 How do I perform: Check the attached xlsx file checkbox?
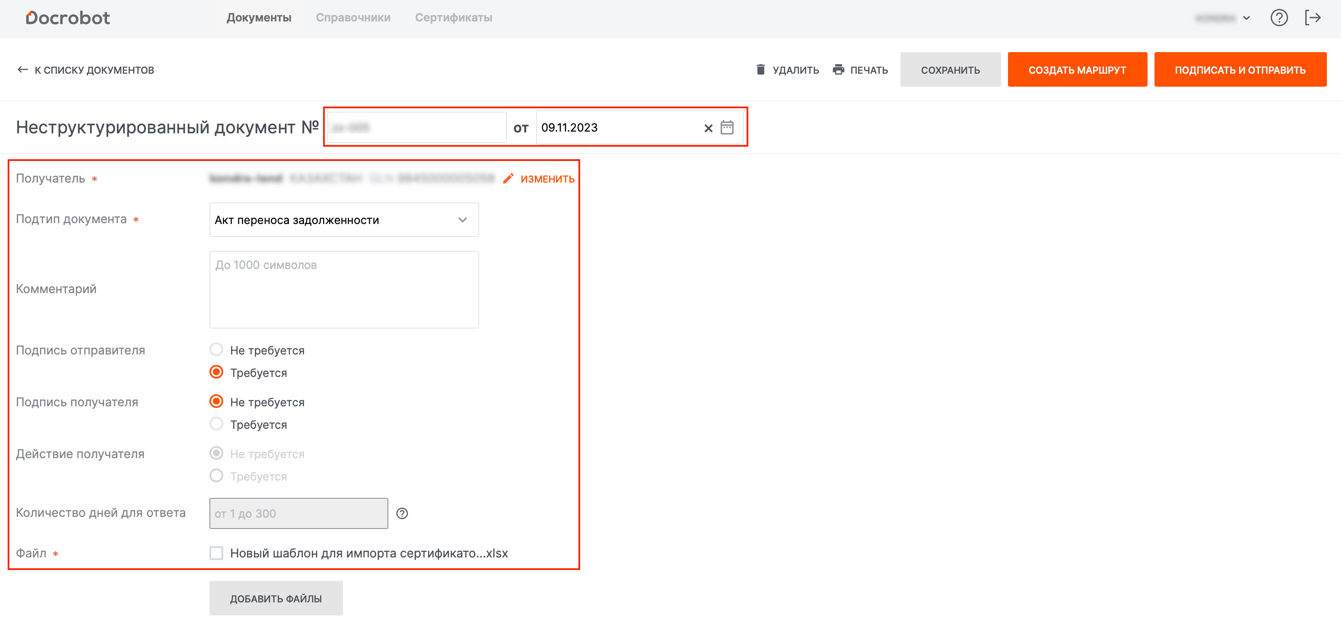tap(216, 553)
